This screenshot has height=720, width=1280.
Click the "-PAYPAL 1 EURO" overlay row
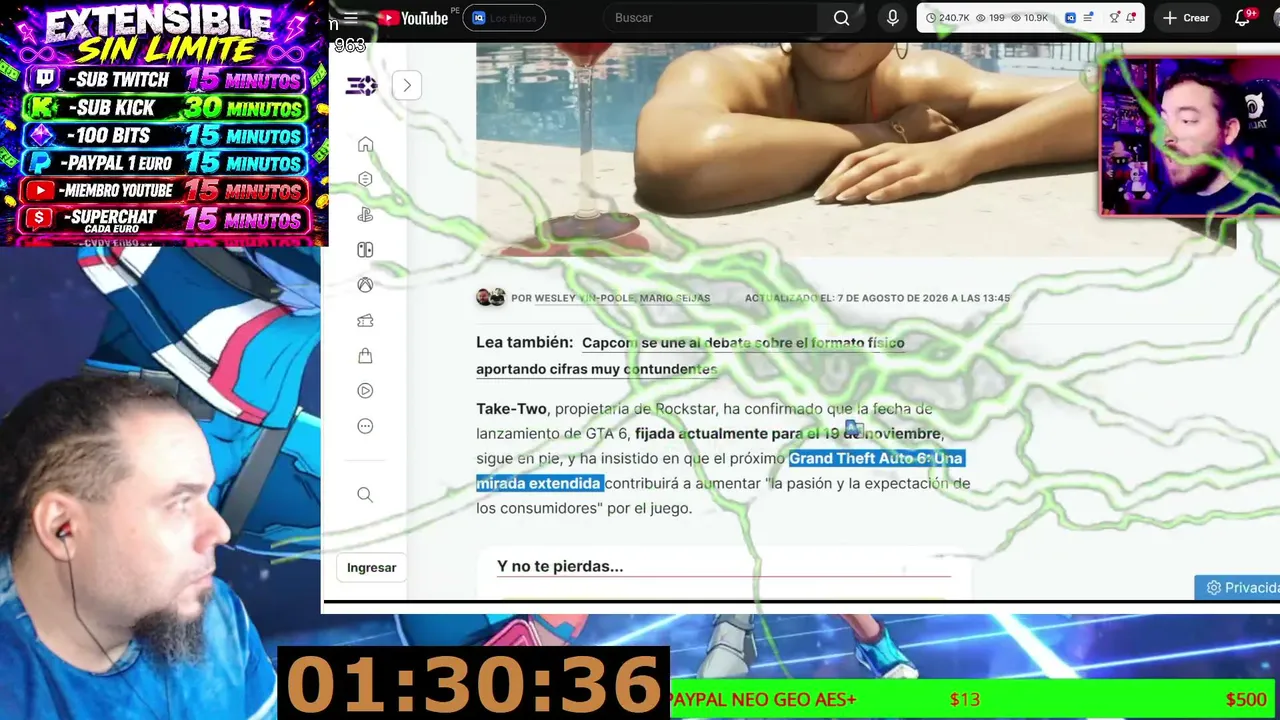tap(165, 163)
